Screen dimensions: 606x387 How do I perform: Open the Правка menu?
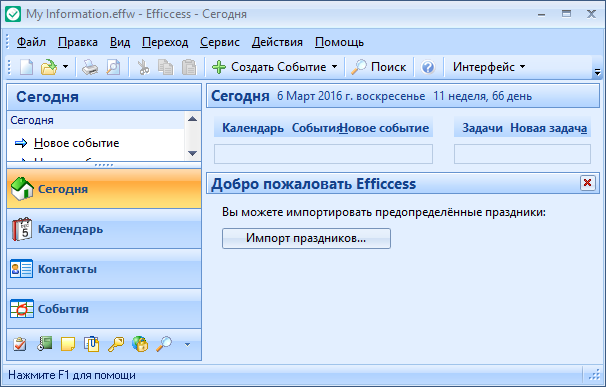(x=78, y=42)
